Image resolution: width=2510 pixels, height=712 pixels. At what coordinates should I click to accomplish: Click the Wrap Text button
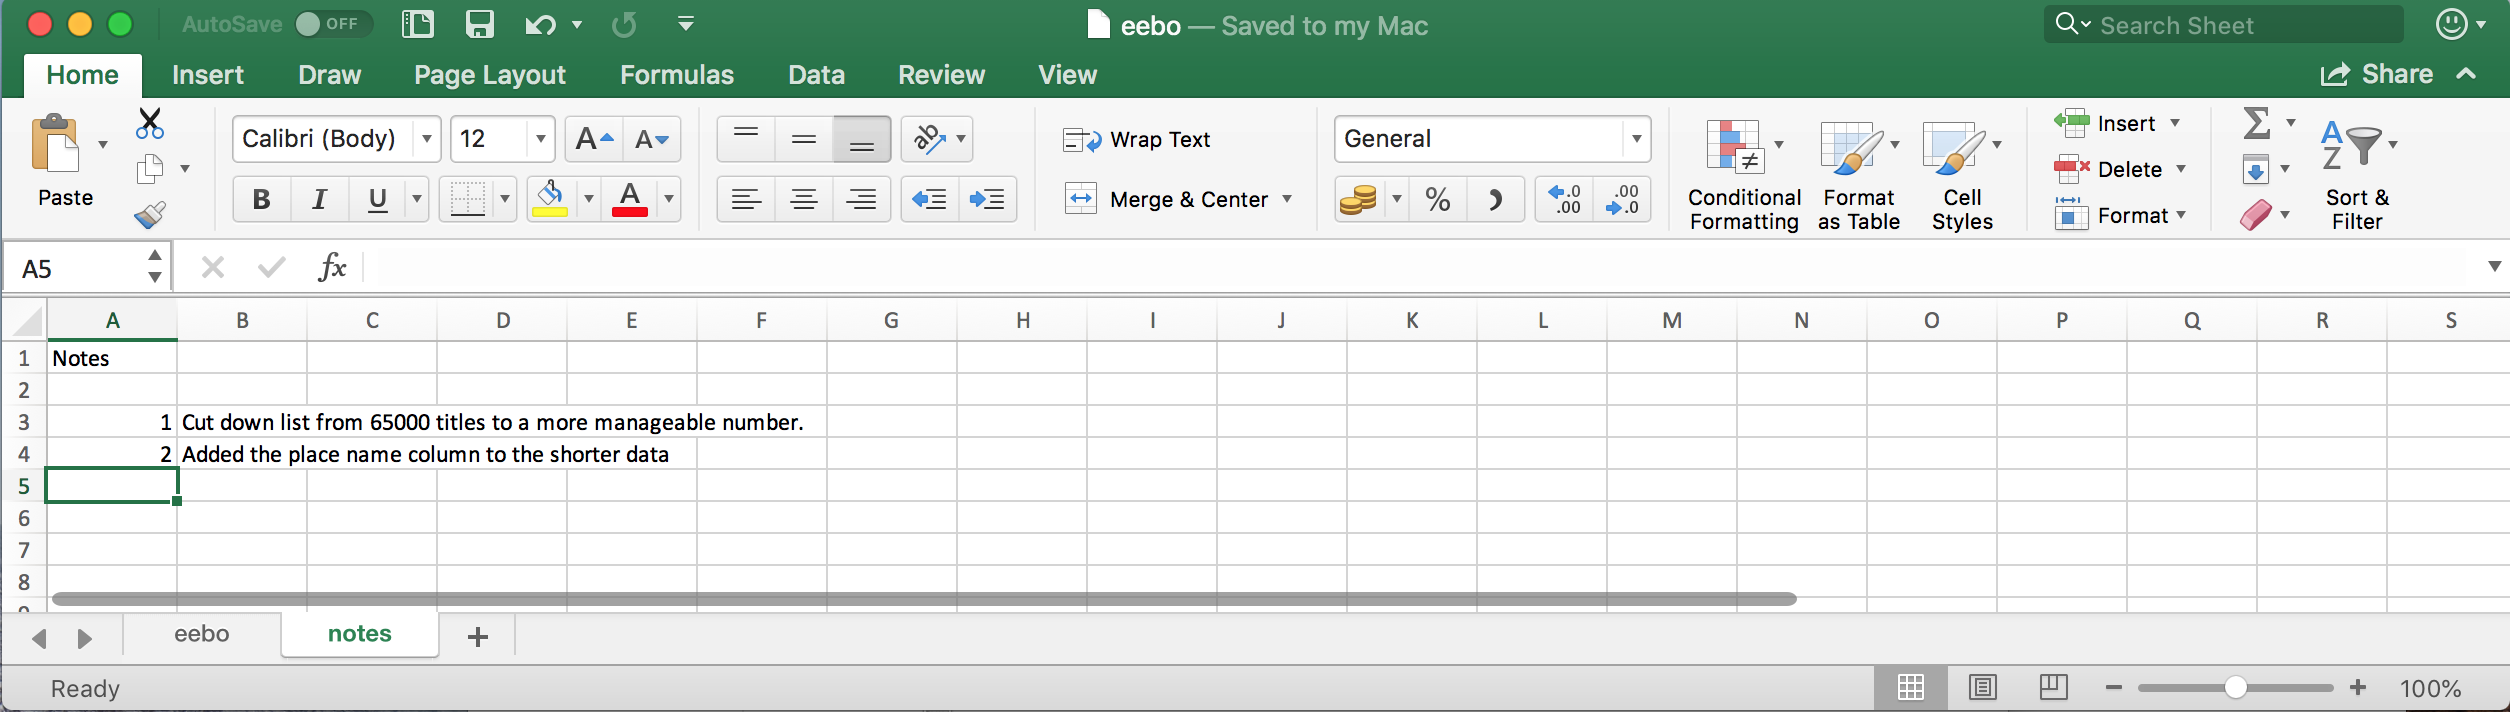tap(1137, 140)
